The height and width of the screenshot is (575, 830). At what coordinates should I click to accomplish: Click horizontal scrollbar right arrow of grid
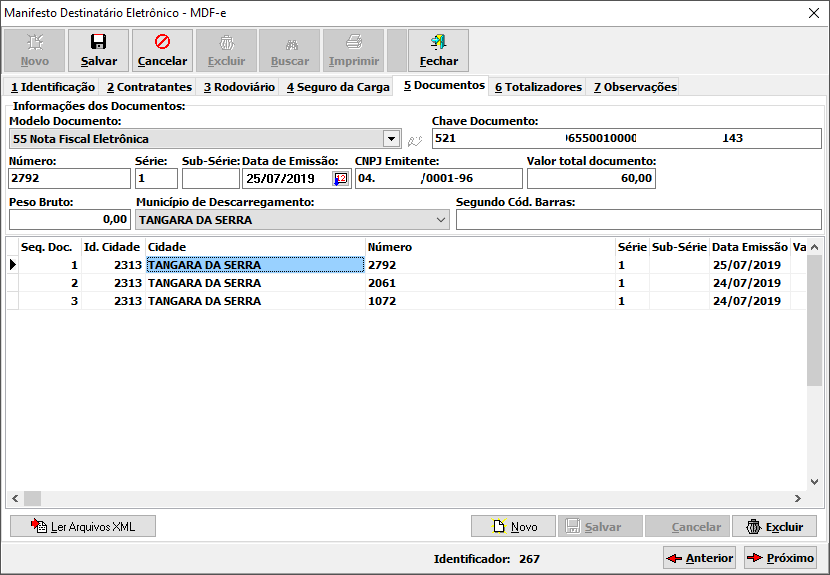(798, 499)
